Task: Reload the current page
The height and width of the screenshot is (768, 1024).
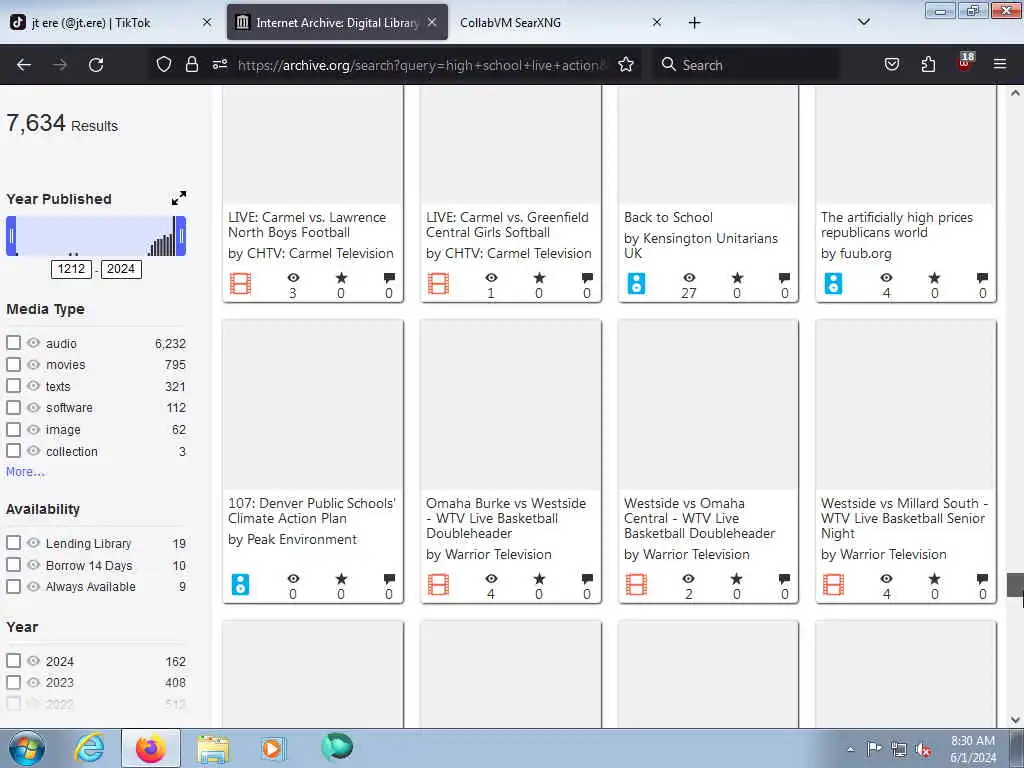Action: [x=96, y=65]
